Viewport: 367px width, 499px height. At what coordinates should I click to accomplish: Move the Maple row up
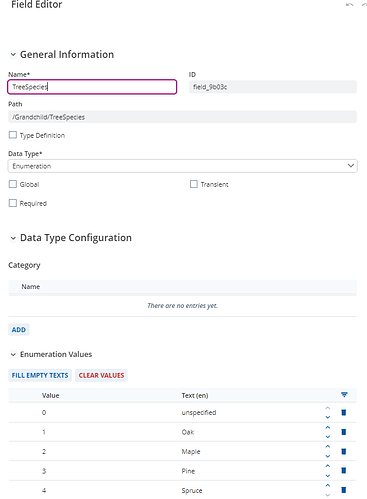click(x=328, y=446)
